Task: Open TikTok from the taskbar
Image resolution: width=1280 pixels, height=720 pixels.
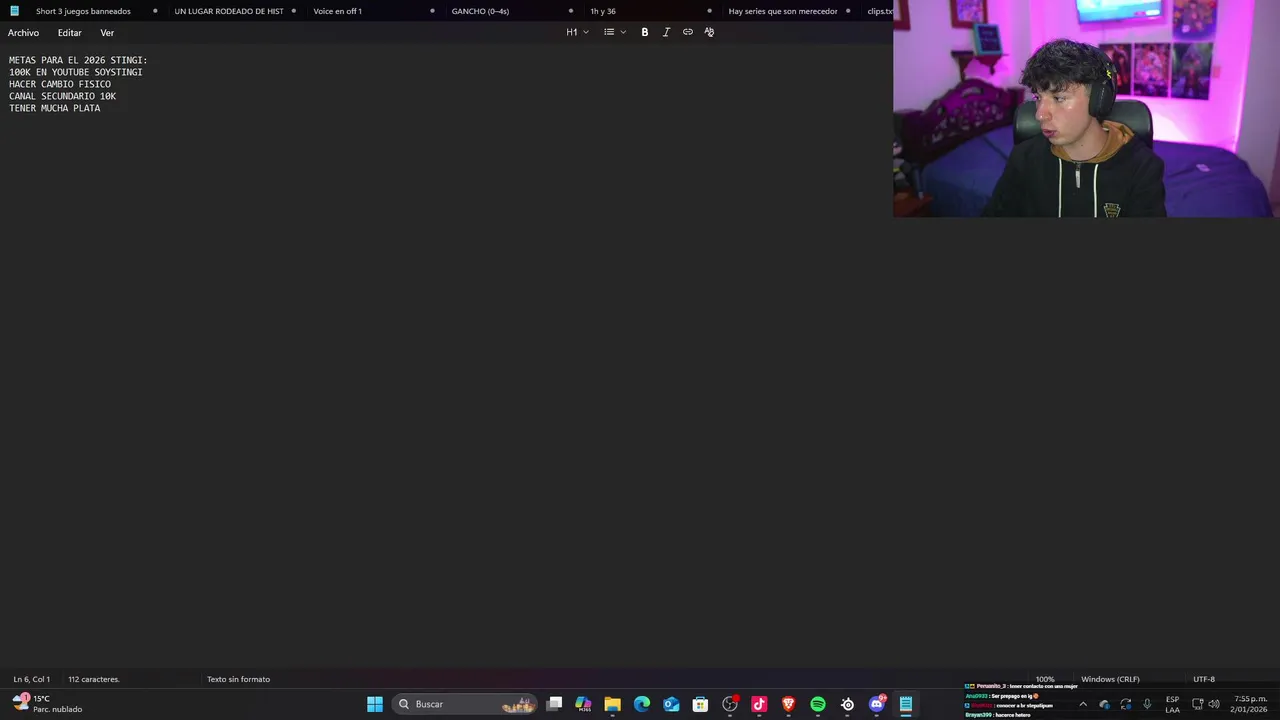Action: coord(759,704)
